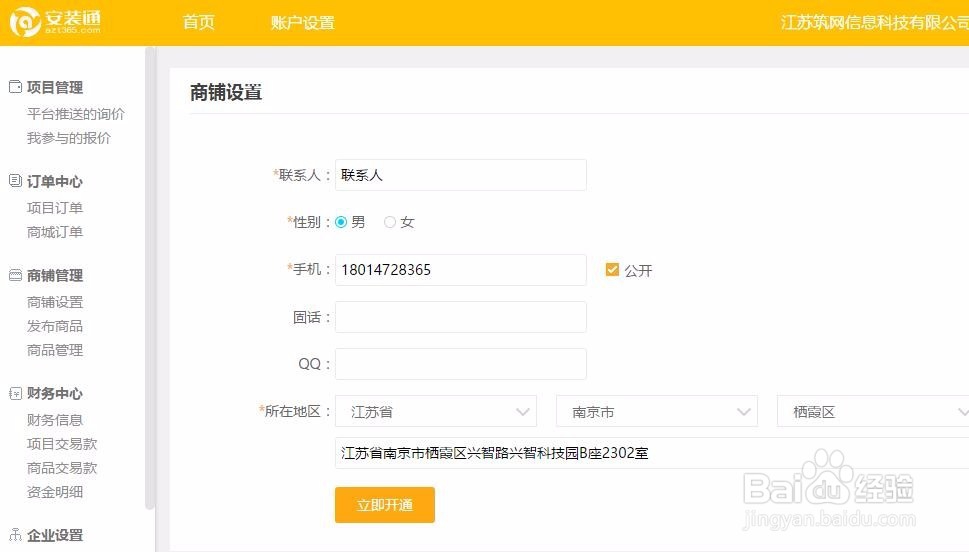969x552 pixels.
Task: Click the 江苏筑网信息科技有限公司 company name
Action: coord(874,23)
